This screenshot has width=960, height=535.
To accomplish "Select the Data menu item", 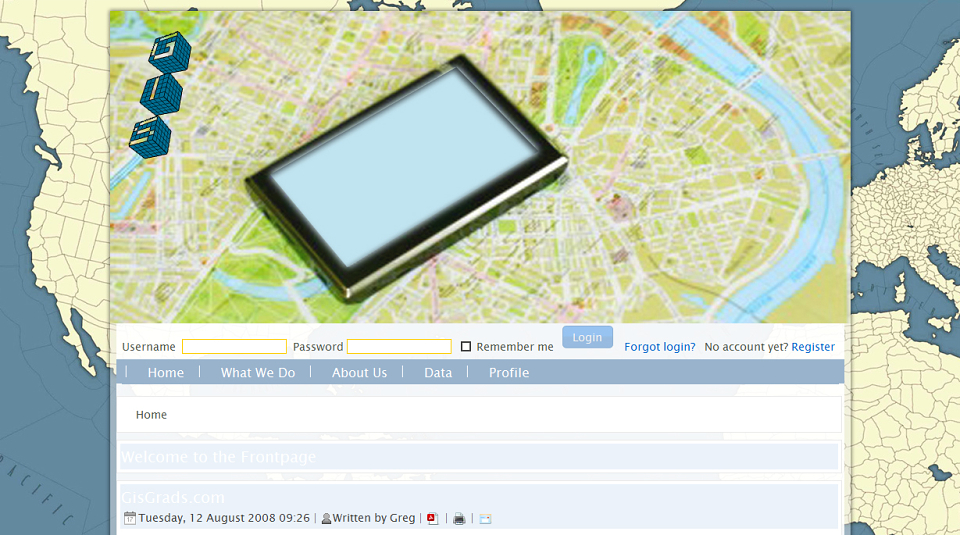I will coord(438,372).
